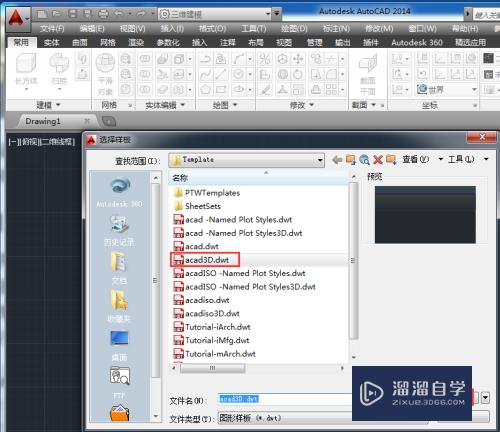Open the Autodesk 360 location in places sidebar
This screenshot has height=432, width=500.
(x=119, y=193)
